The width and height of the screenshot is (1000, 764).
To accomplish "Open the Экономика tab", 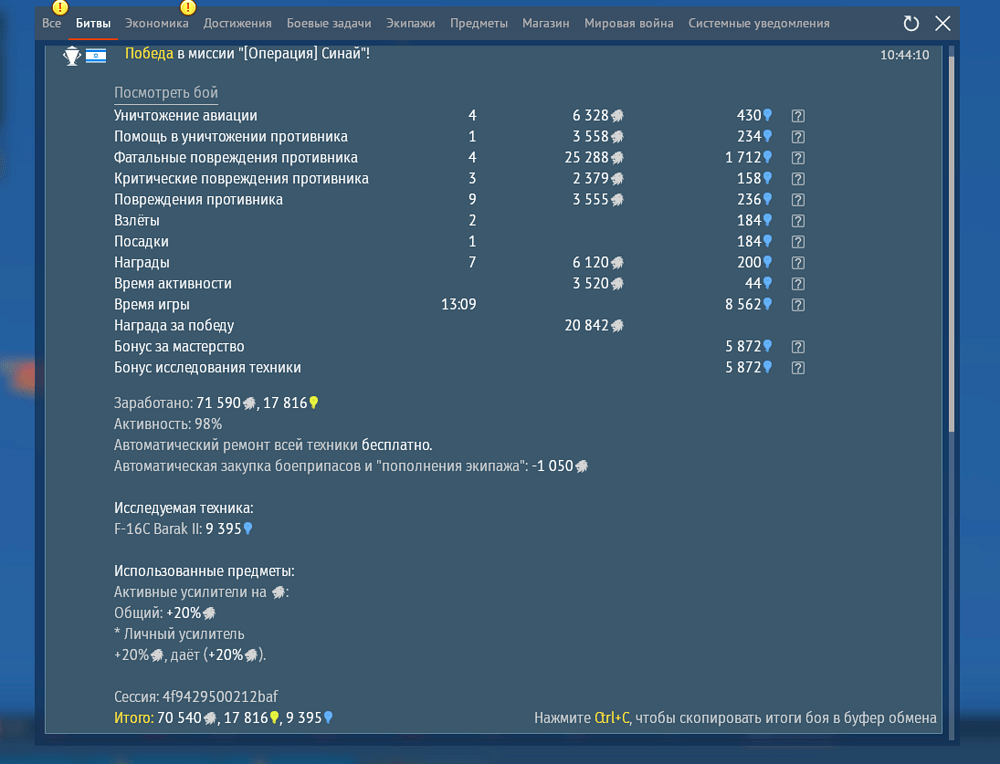I will [x=157, y=23].
